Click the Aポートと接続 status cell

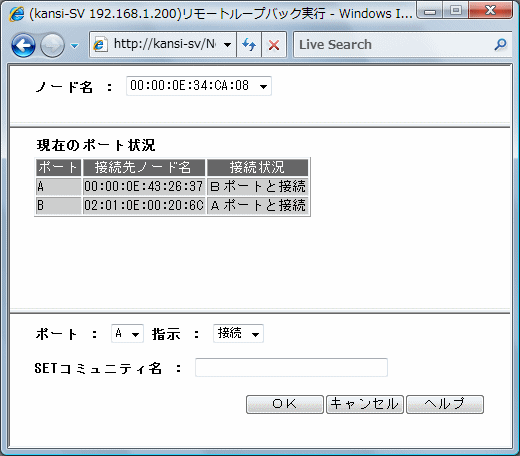(258, 205)
